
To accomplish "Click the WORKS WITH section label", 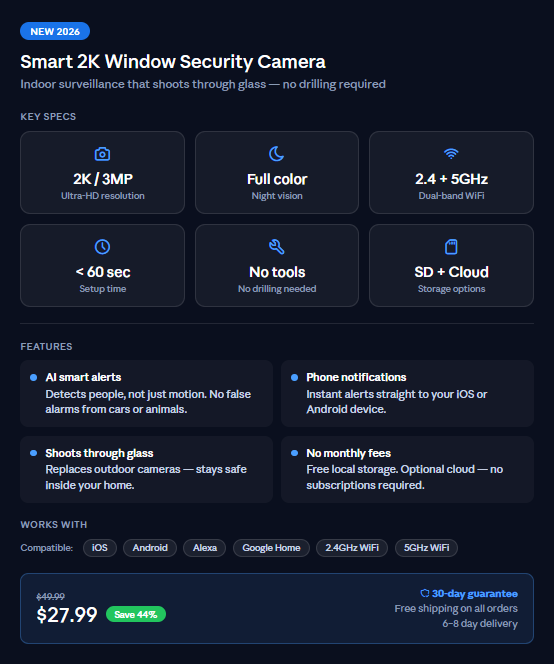I will [54, 525].
